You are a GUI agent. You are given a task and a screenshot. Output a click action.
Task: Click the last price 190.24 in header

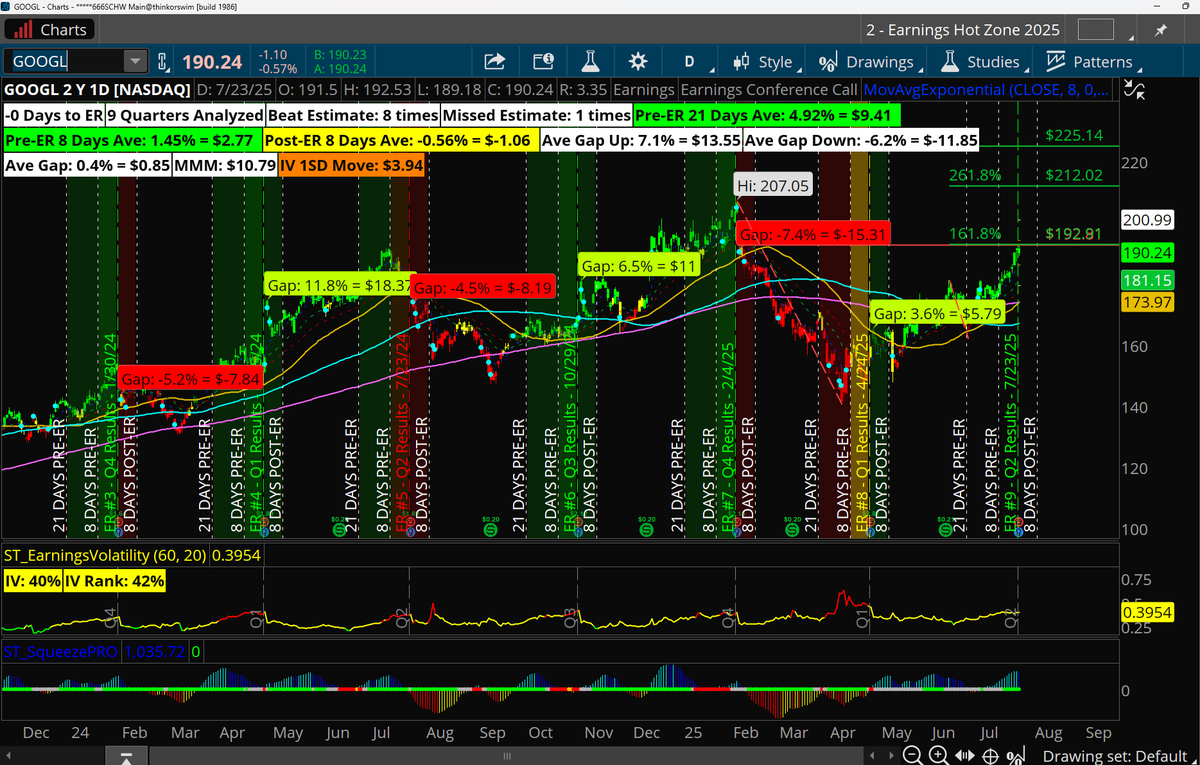(212, 62)
